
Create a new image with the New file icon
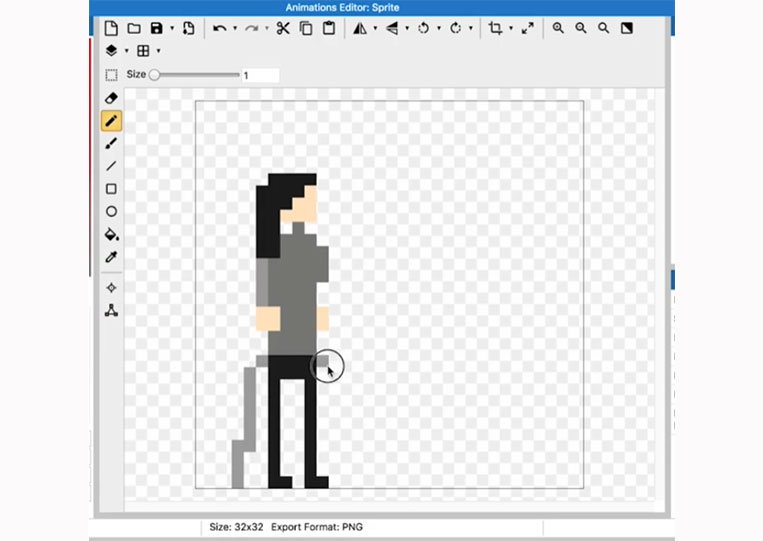click(x=111, y=28)
